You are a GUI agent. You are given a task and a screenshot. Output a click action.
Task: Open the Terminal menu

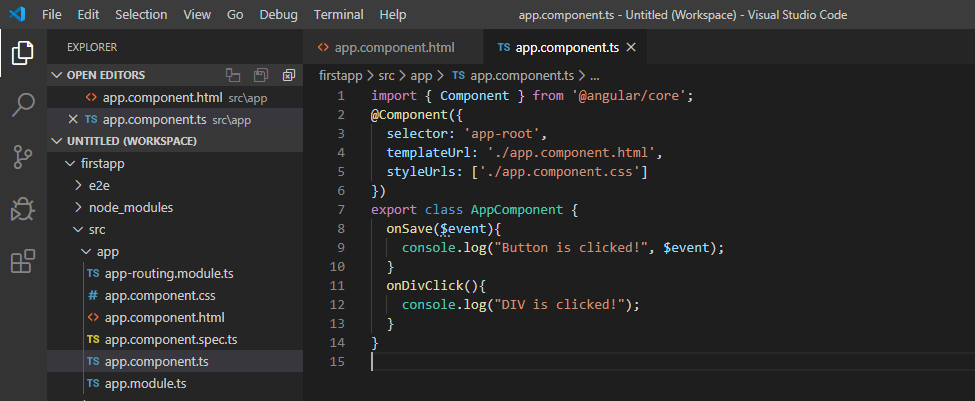coord(338,14)
